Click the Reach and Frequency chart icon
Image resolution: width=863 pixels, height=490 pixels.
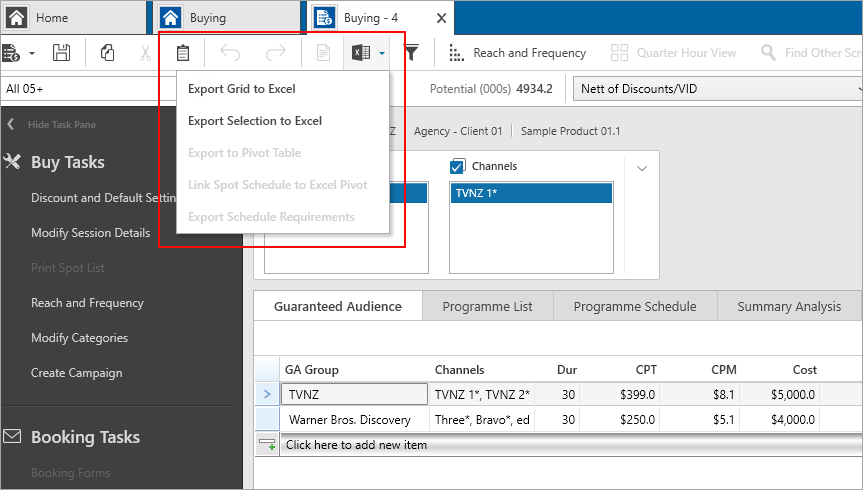click(456, 53)
